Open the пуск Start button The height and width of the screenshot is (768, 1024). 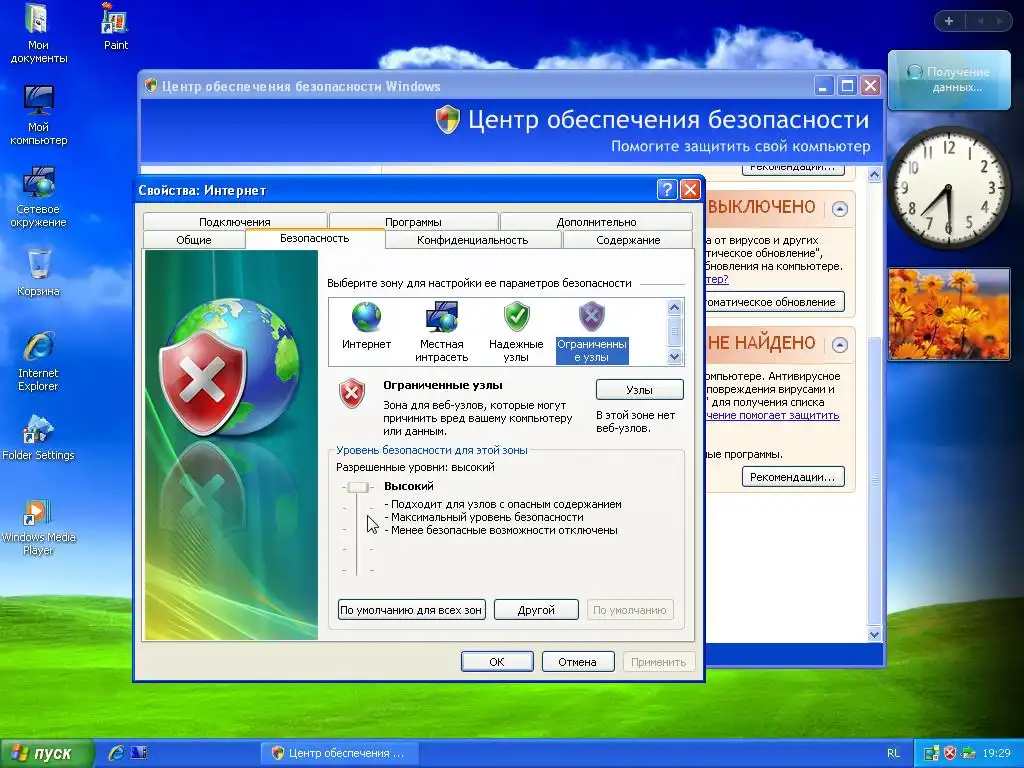46,753
